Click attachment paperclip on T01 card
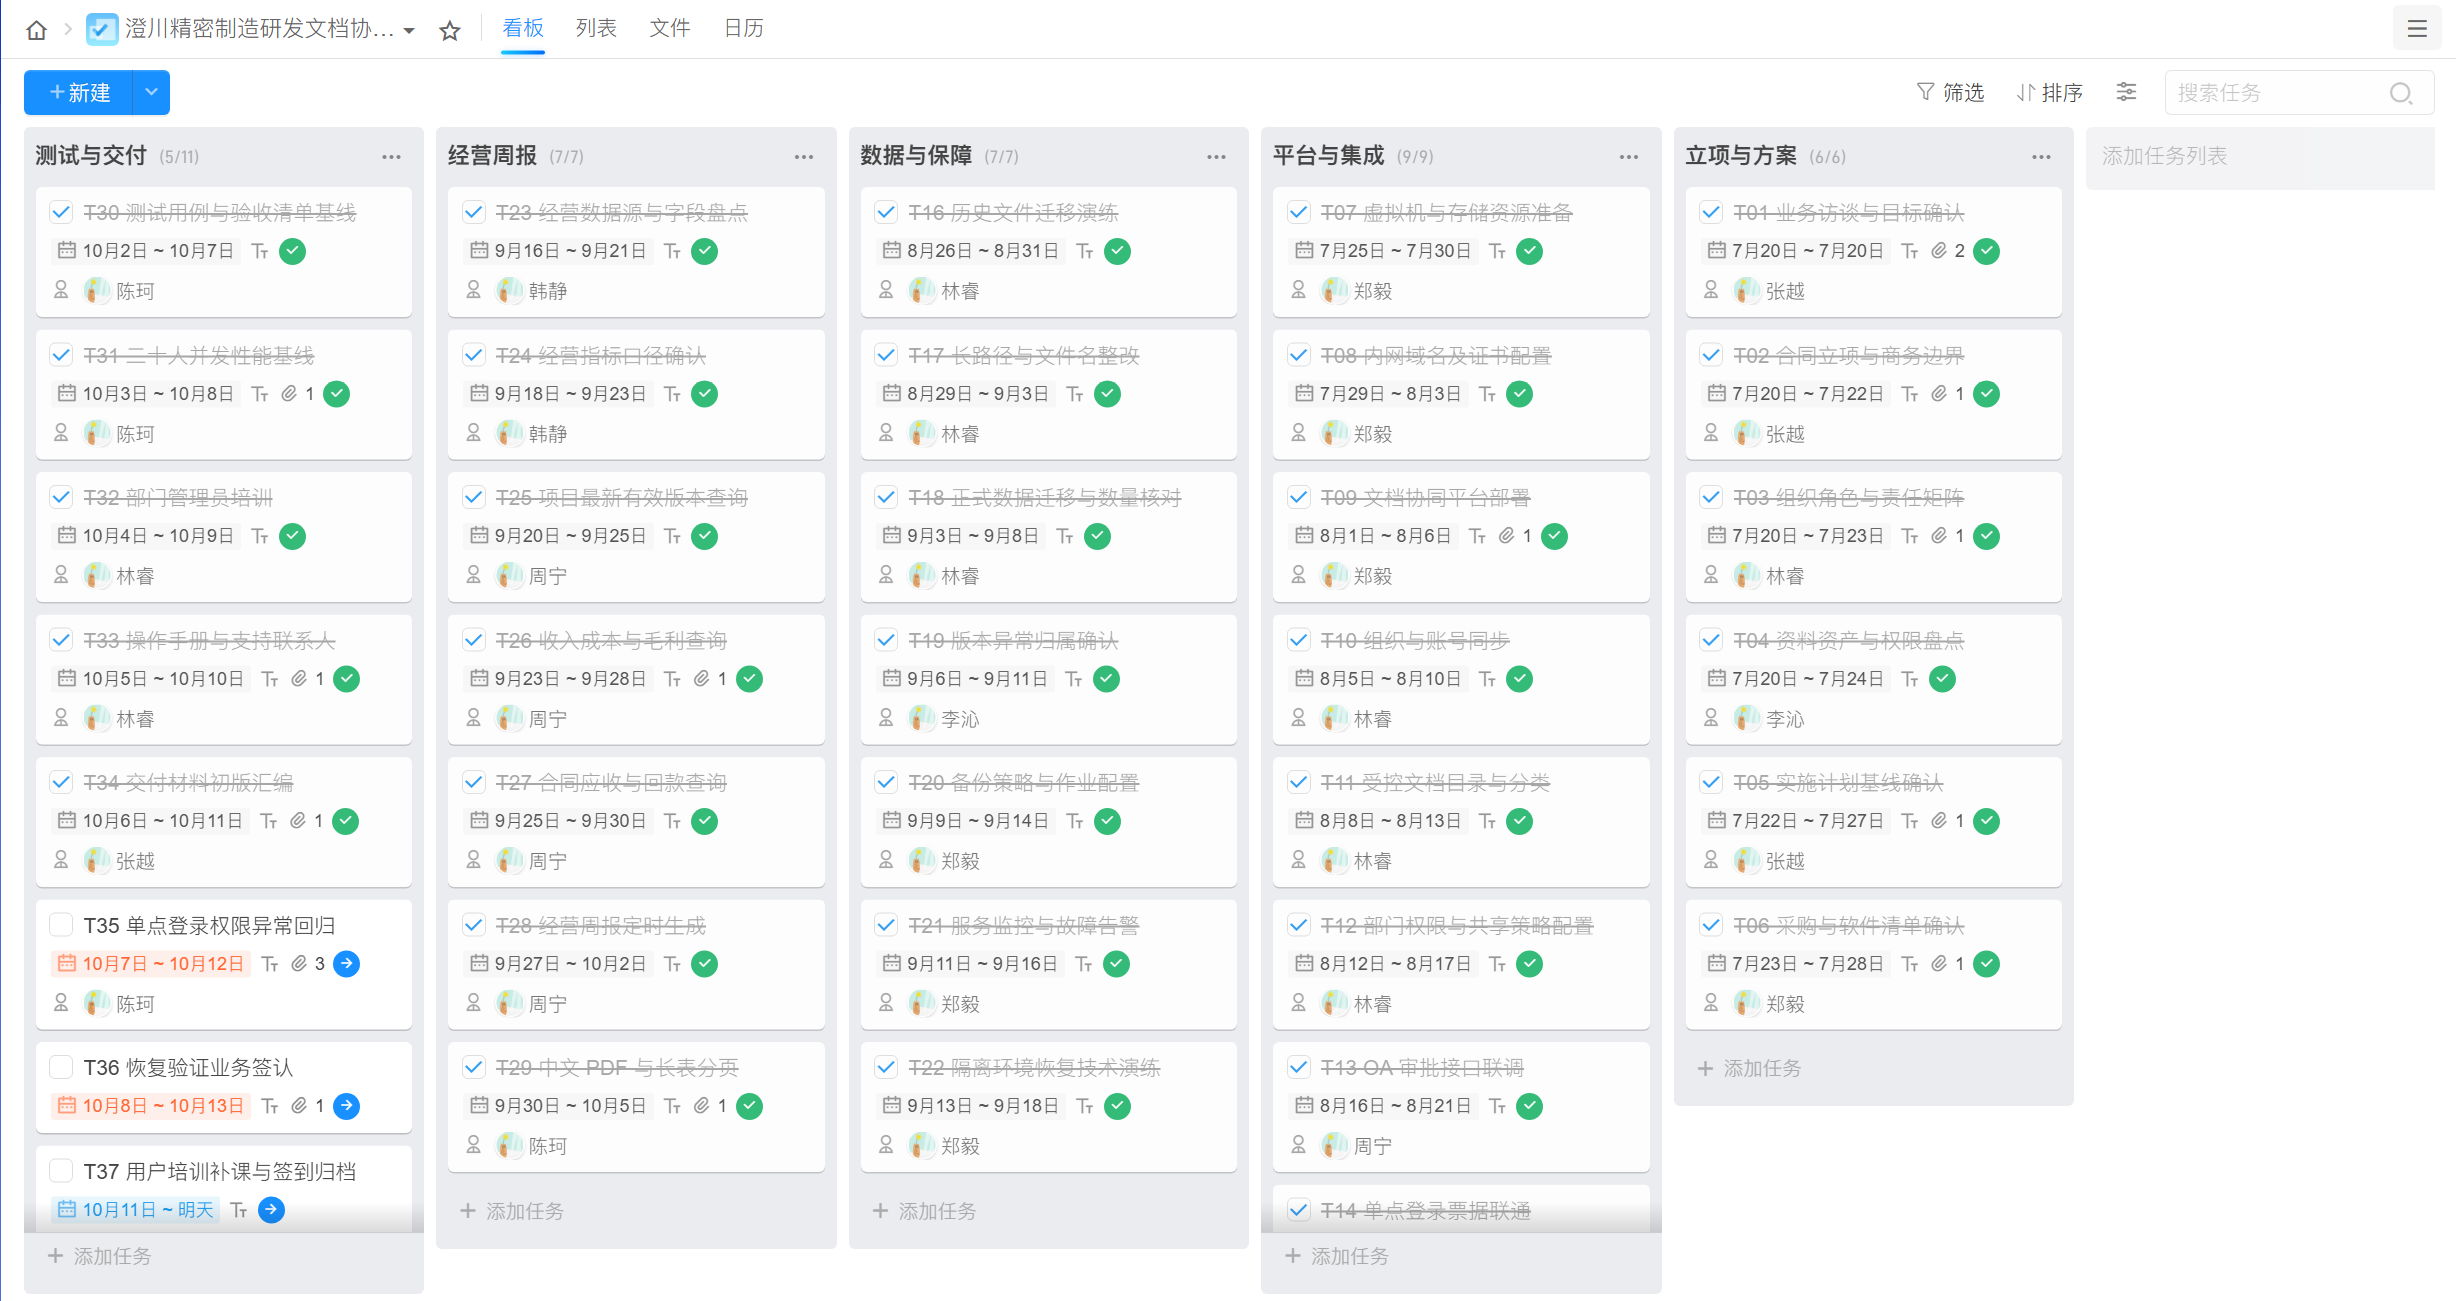 pos(1939,251)
